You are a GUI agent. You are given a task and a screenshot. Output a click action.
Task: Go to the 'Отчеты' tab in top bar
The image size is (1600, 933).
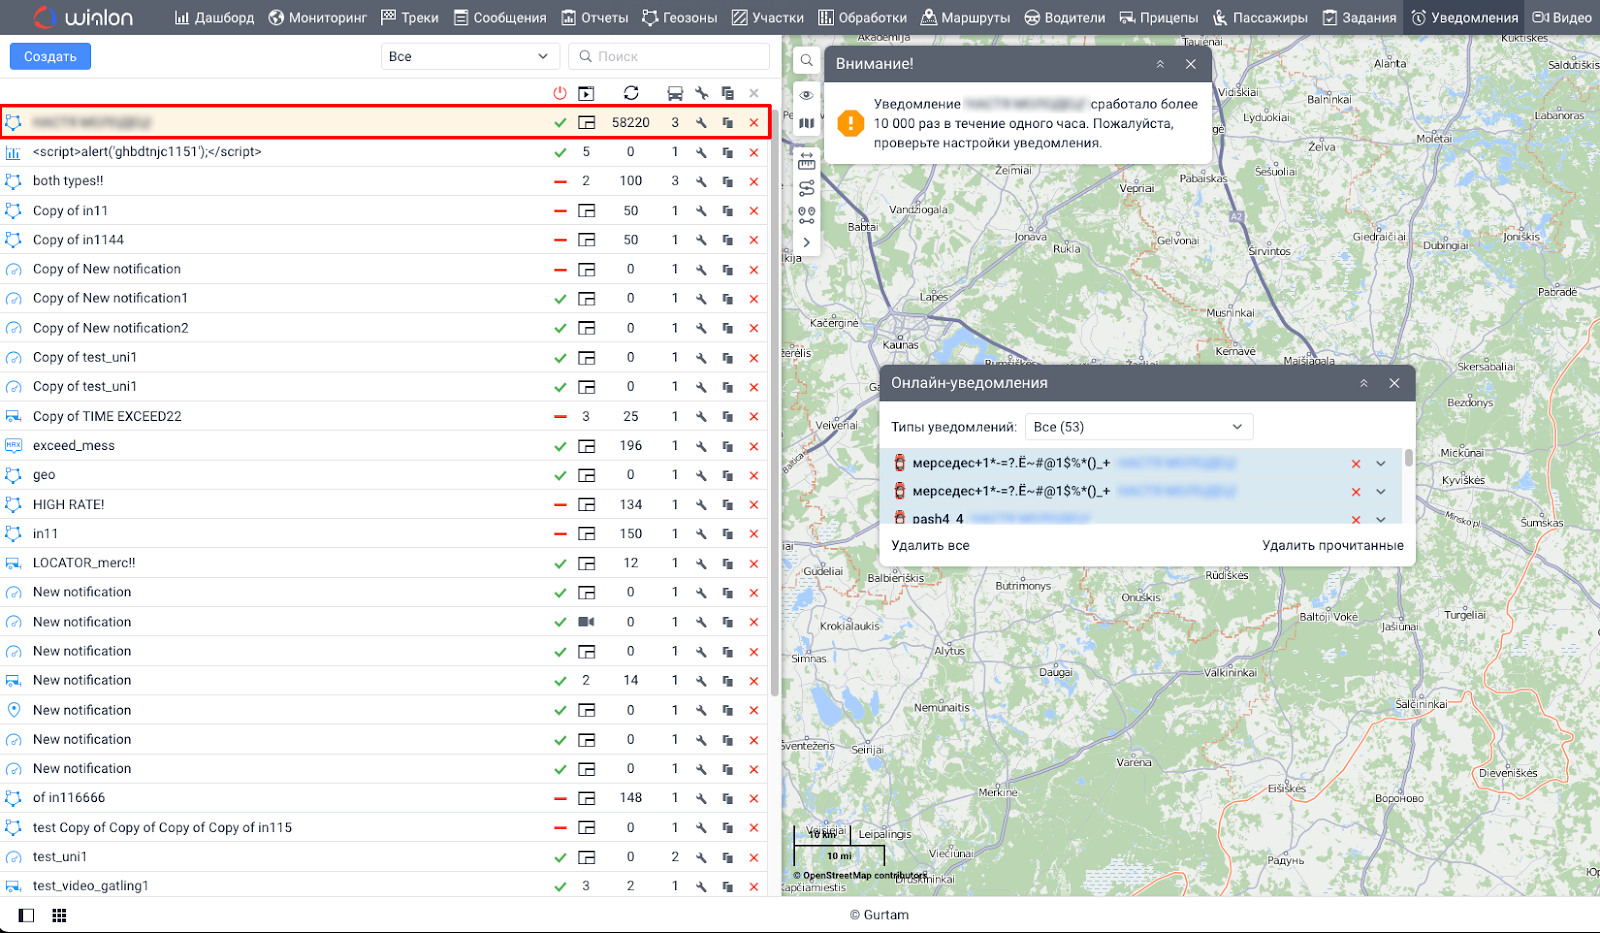[x=595, y=17]
